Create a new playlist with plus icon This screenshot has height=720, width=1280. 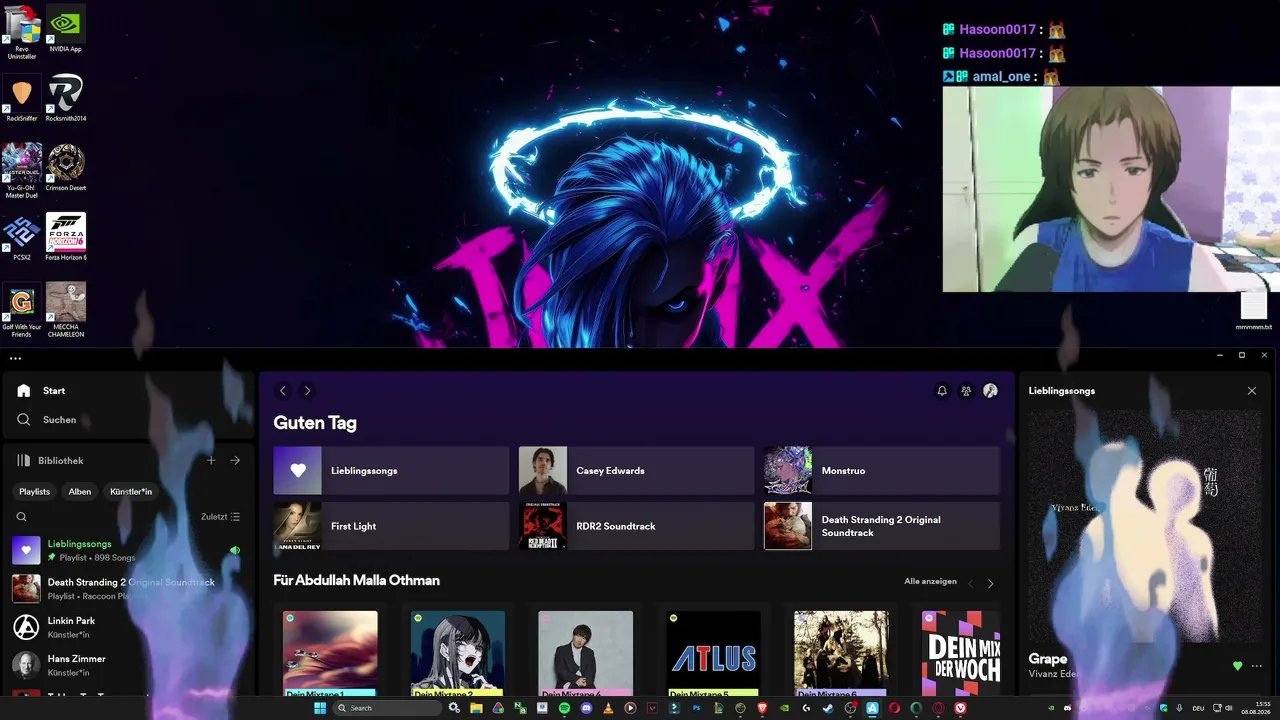[x=211, y=461]
